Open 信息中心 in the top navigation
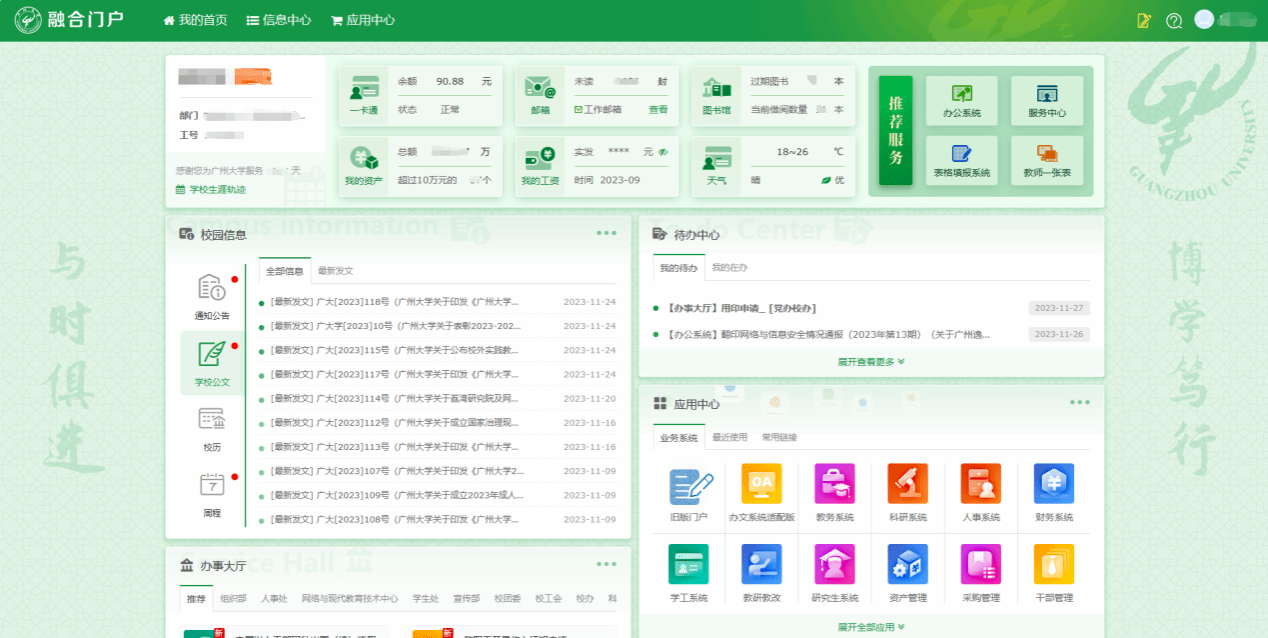This screenshot has width=1268, height=638. 279,20
